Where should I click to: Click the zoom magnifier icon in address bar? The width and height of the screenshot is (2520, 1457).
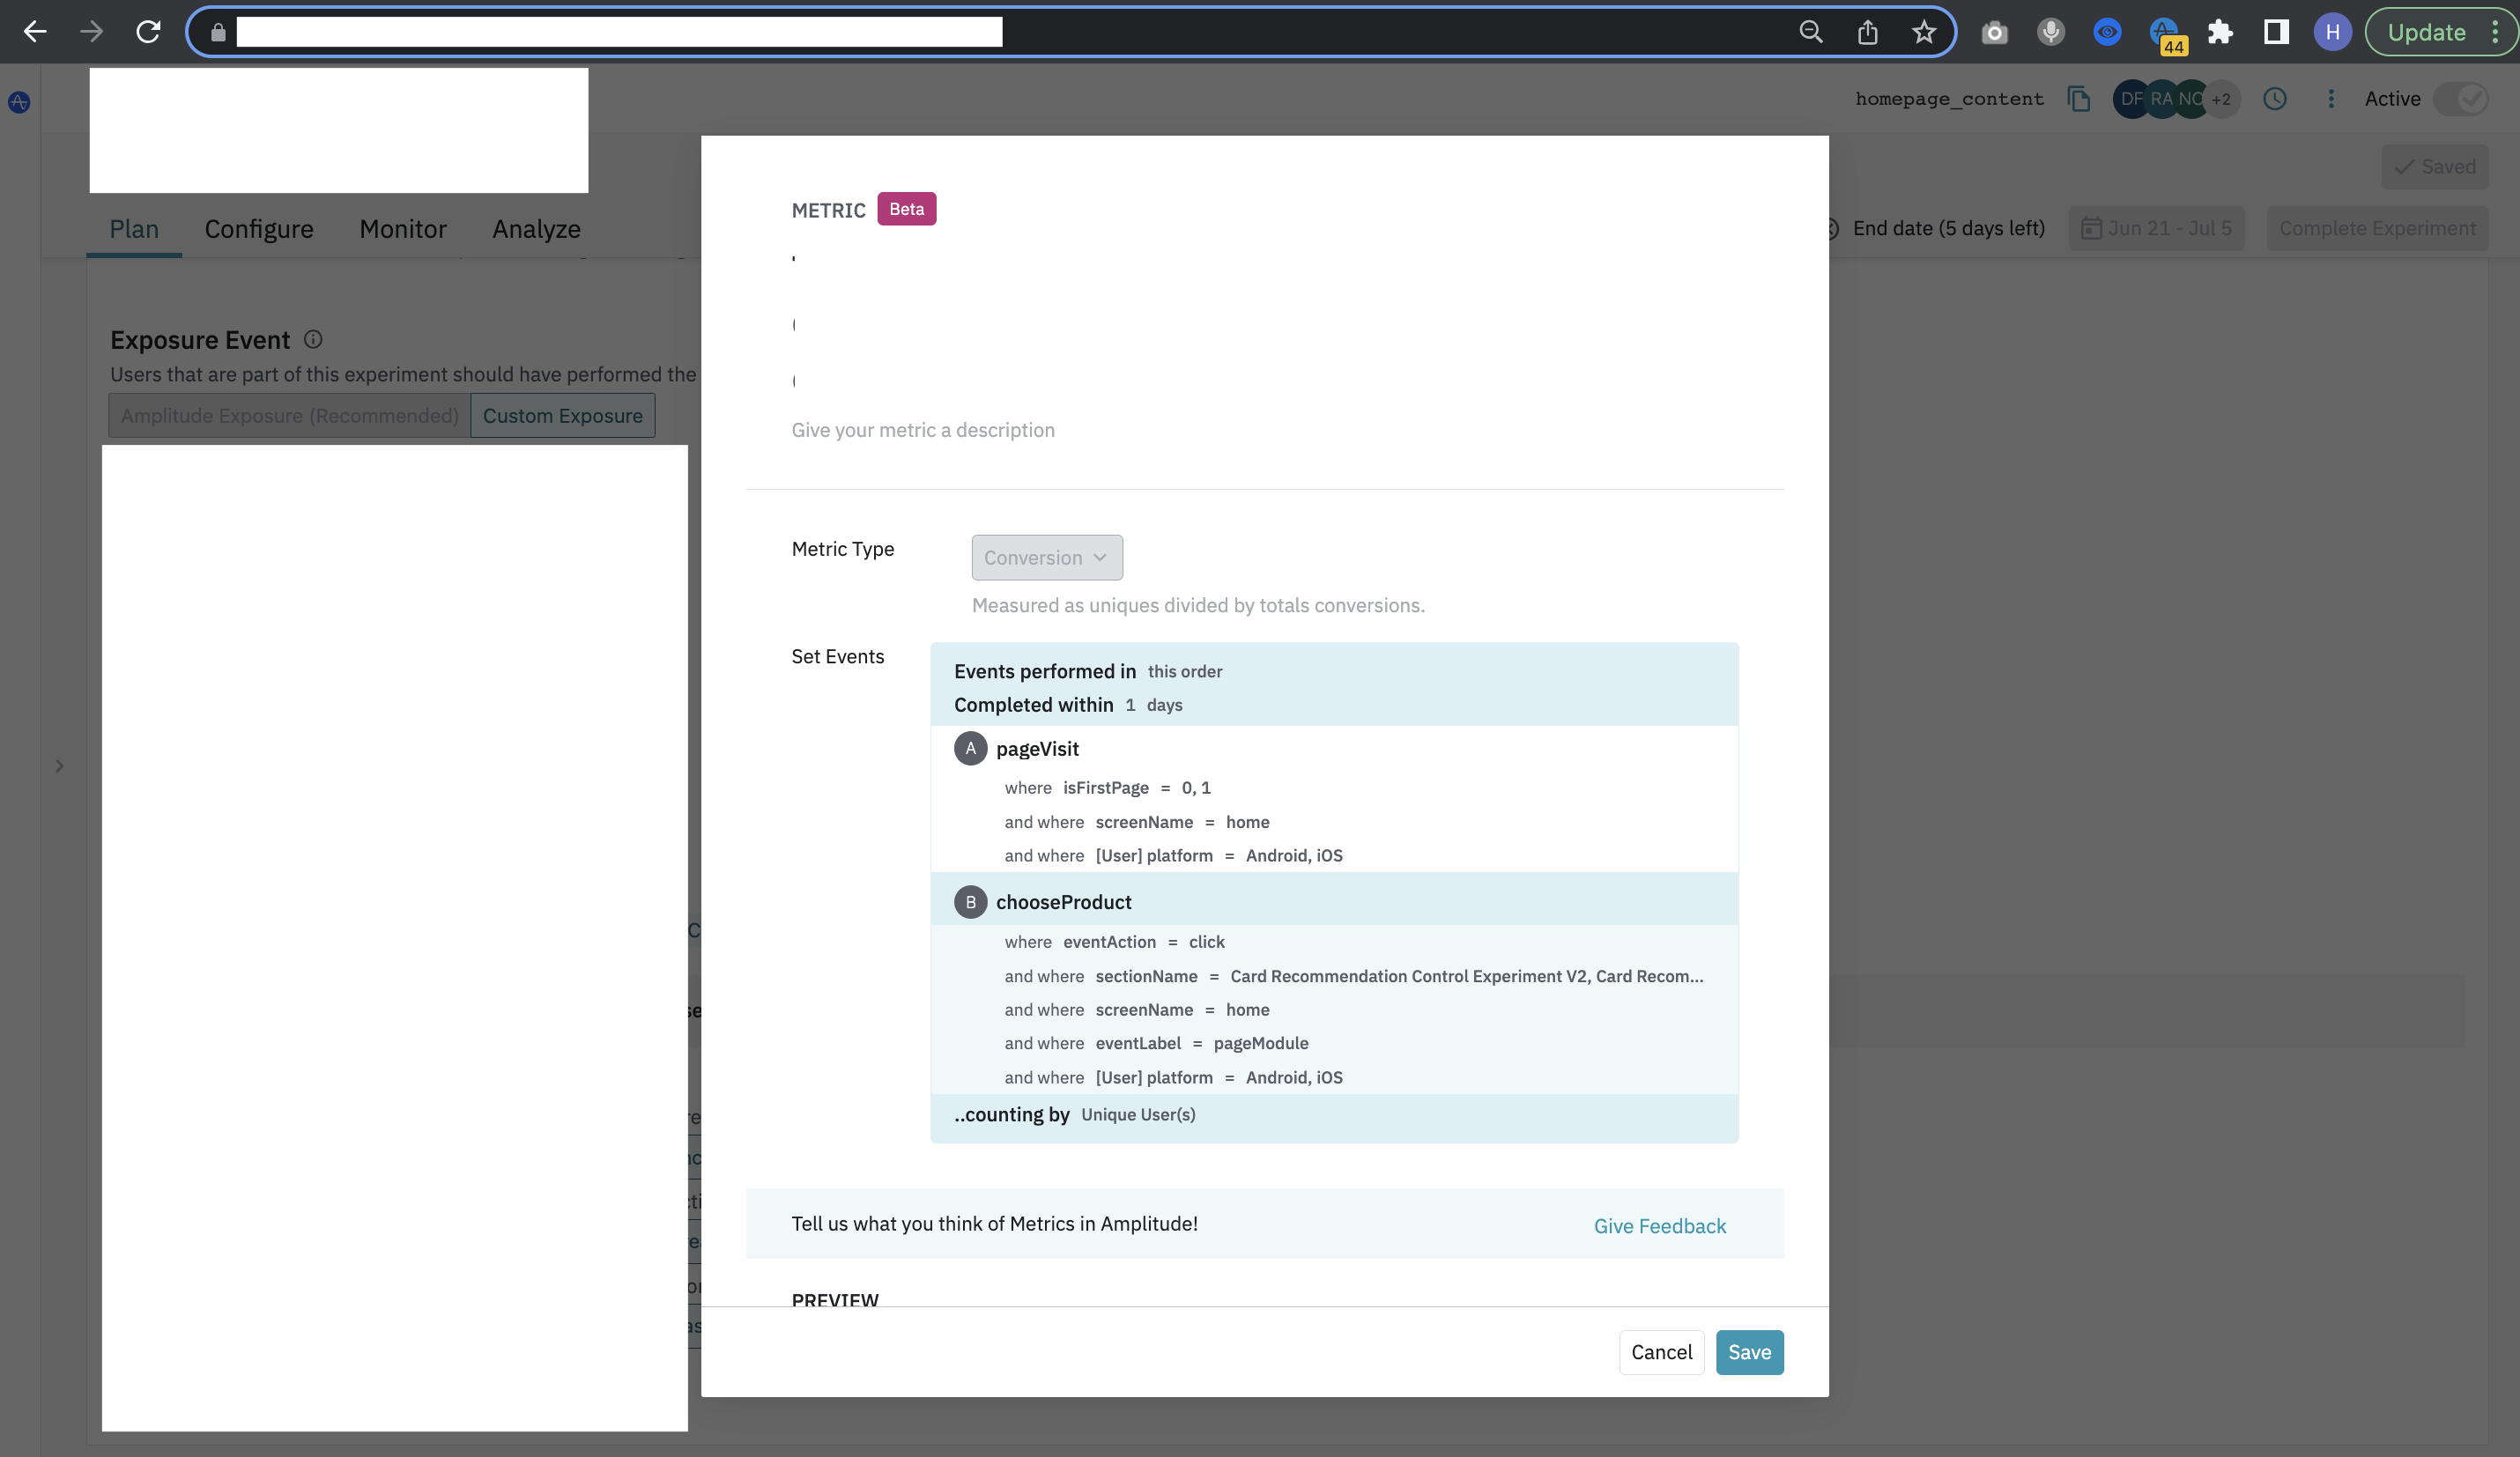[x=1811, y=32]
